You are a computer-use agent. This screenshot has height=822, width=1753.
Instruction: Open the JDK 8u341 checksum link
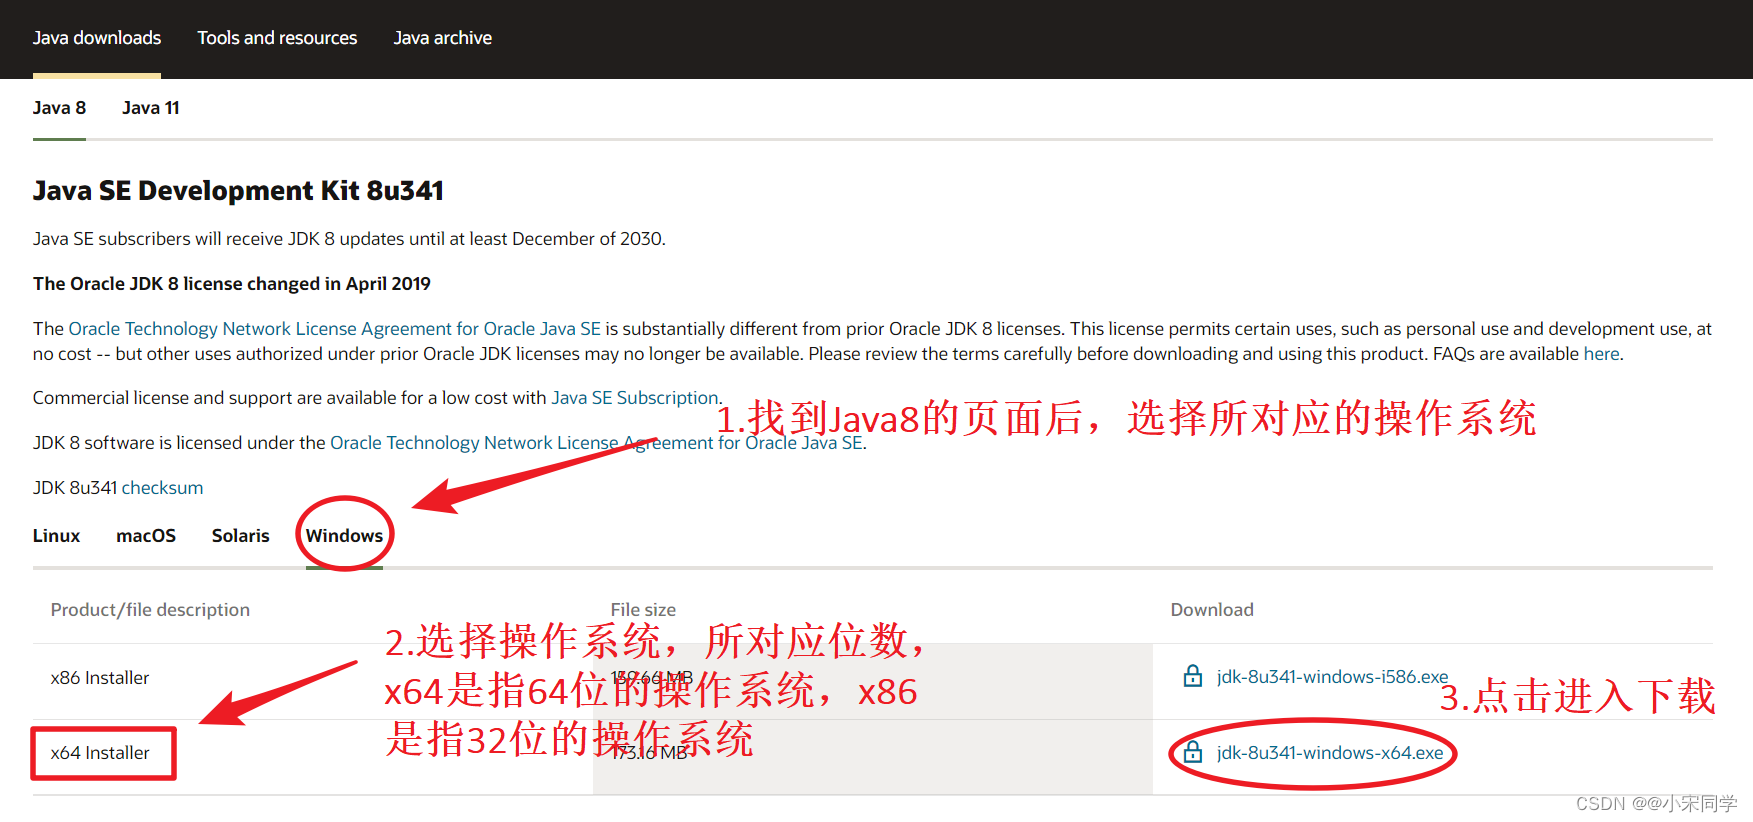tap(162, 488)
